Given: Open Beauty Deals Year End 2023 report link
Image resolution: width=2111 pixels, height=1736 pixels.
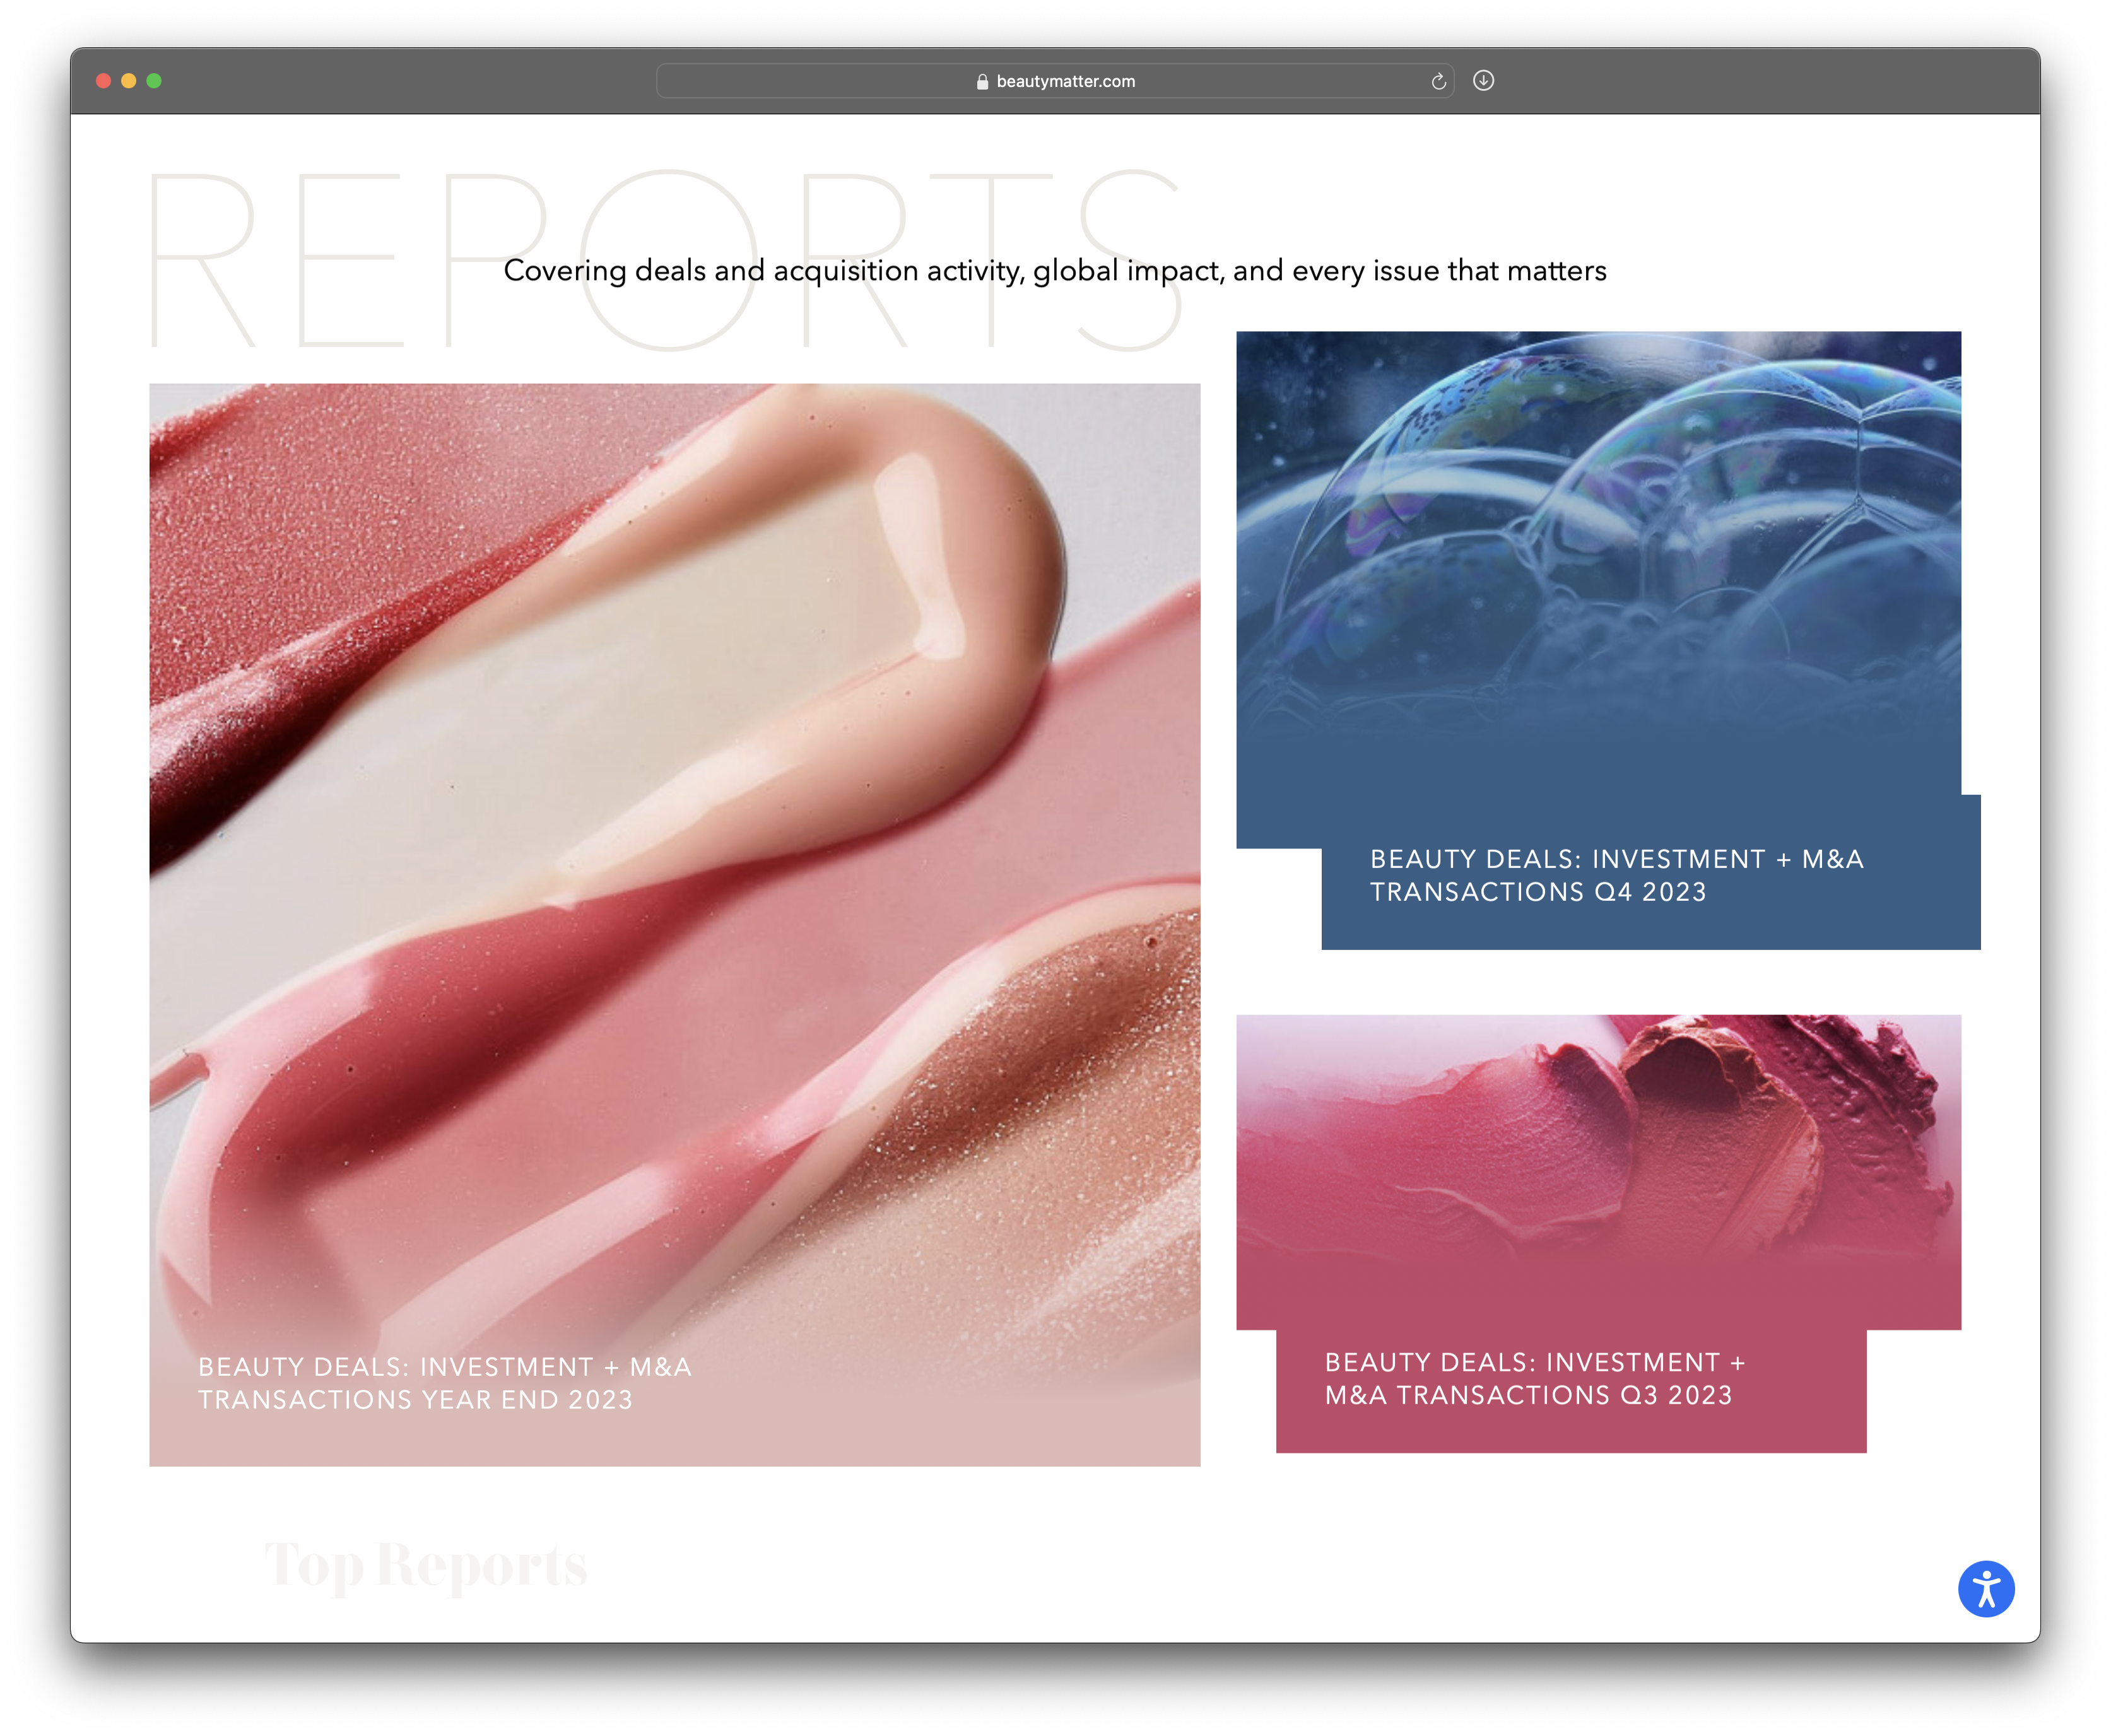Looking at the screenshot, I should 444,1383.
